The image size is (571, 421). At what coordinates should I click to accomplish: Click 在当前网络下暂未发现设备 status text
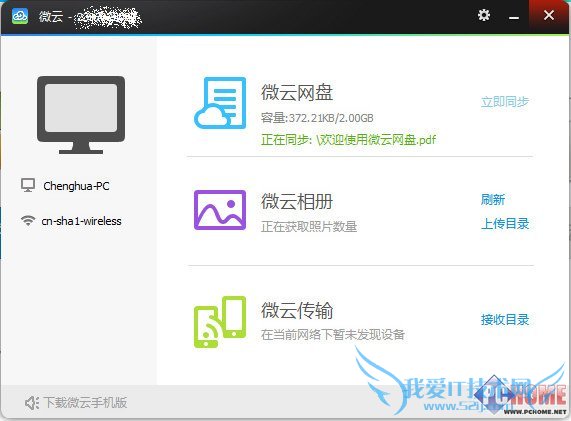click(332, 334)
